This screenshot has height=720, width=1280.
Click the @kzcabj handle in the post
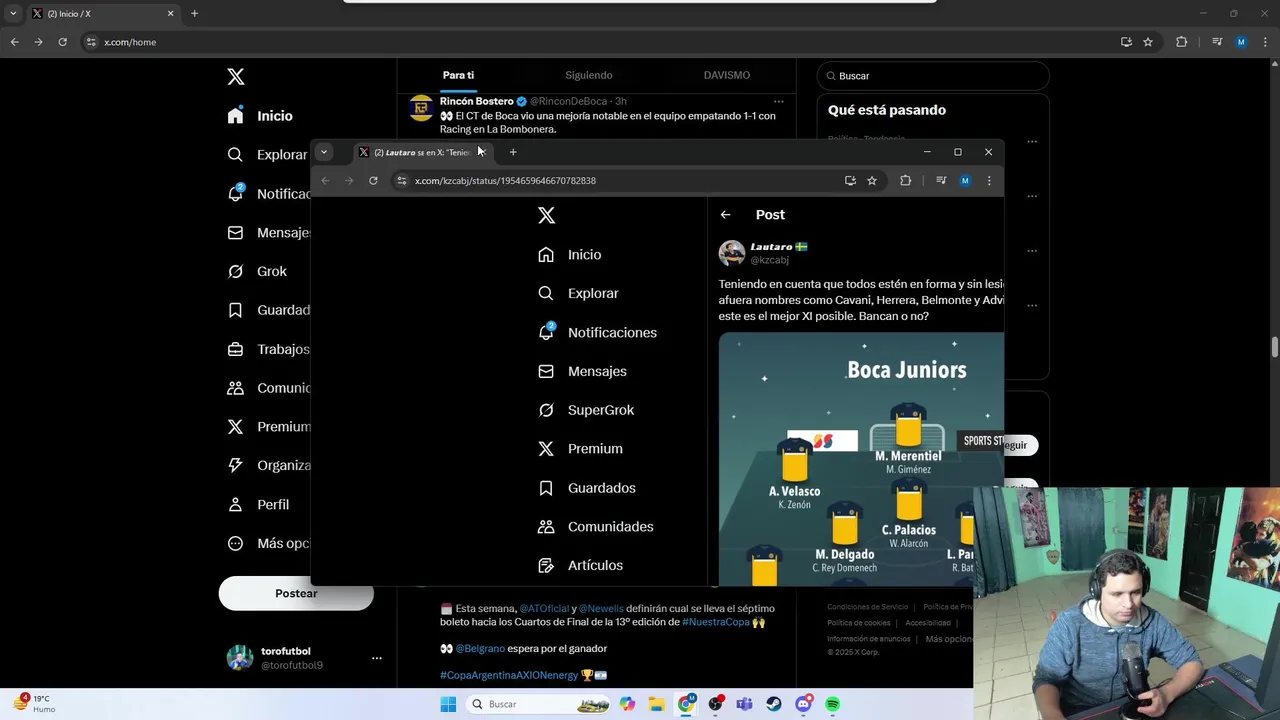(x=770, y=260)
